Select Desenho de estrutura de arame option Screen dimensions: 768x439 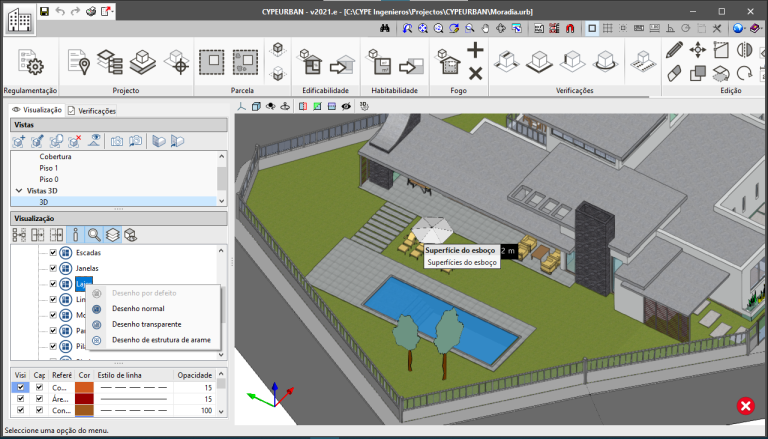[160, 340]
